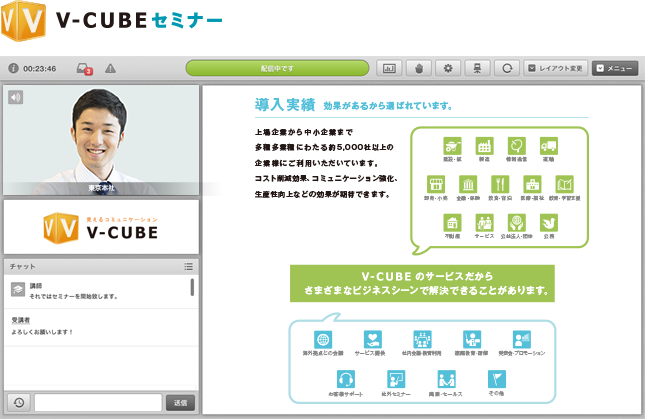Click the blue heart in hand icon
This screenshot has height=419, width=645.
coord(373,340)
